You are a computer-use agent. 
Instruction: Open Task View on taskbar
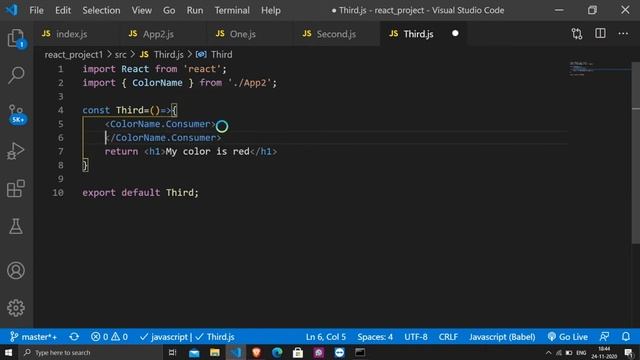pyautogui.click(x=172, y=352)
